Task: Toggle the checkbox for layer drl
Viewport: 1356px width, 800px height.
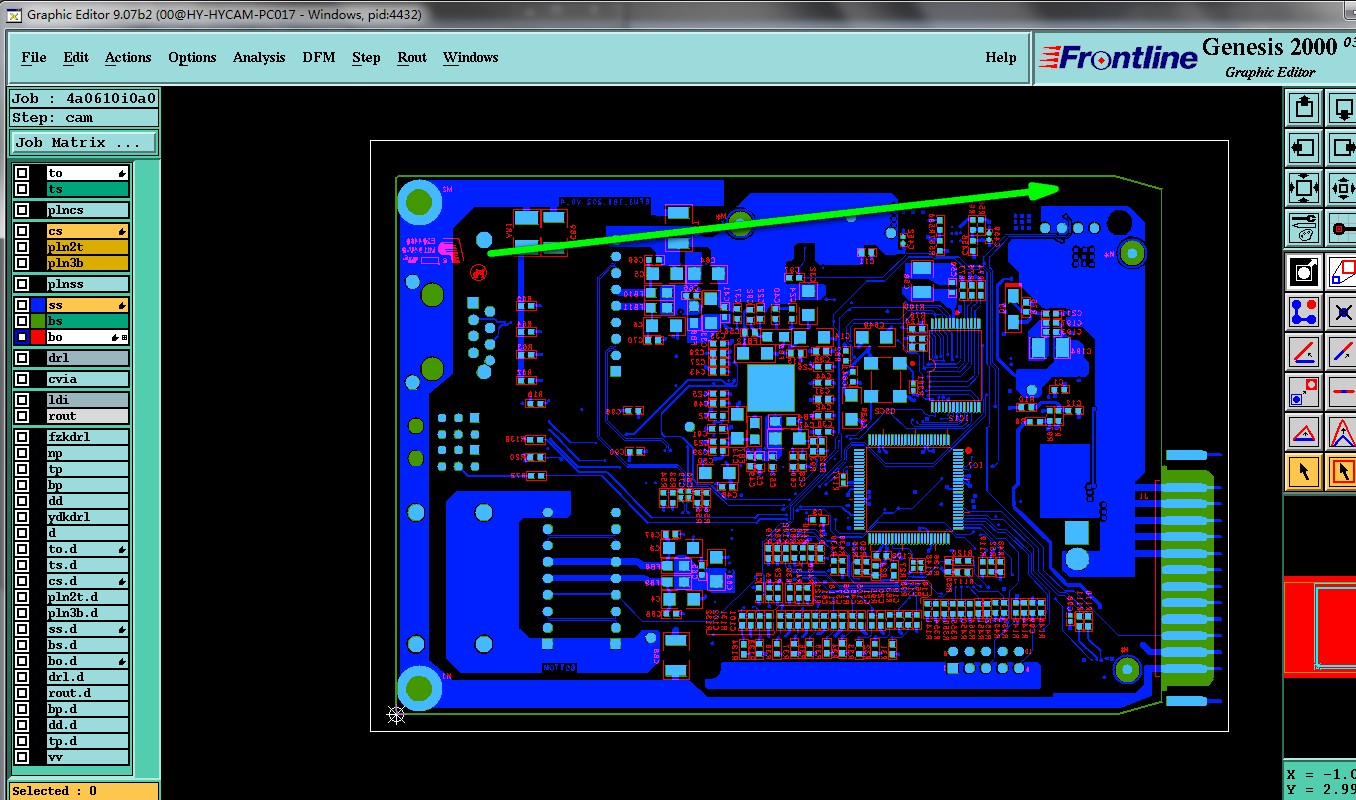Action: coord(22,358)
